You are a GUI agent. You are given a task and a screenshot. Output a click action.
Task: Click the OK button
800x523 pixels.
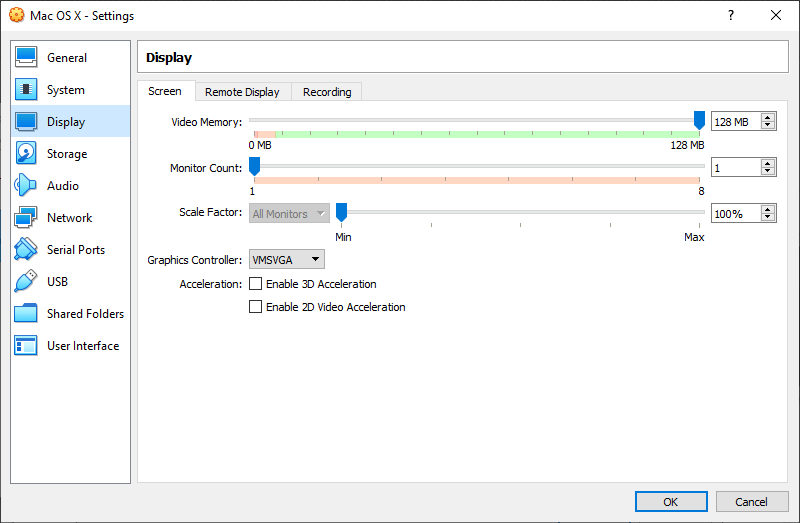671,502
